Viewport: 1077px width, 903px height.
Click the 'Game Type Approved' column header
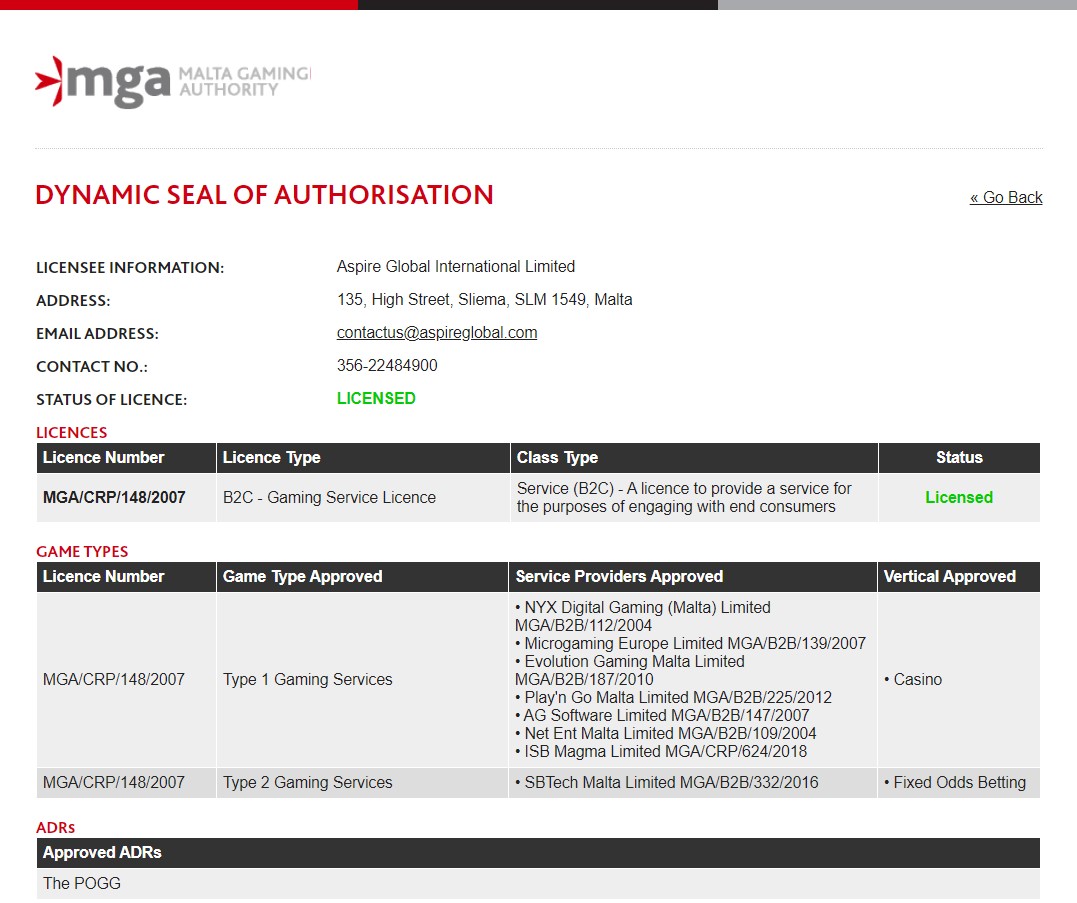tap(362, 576)
